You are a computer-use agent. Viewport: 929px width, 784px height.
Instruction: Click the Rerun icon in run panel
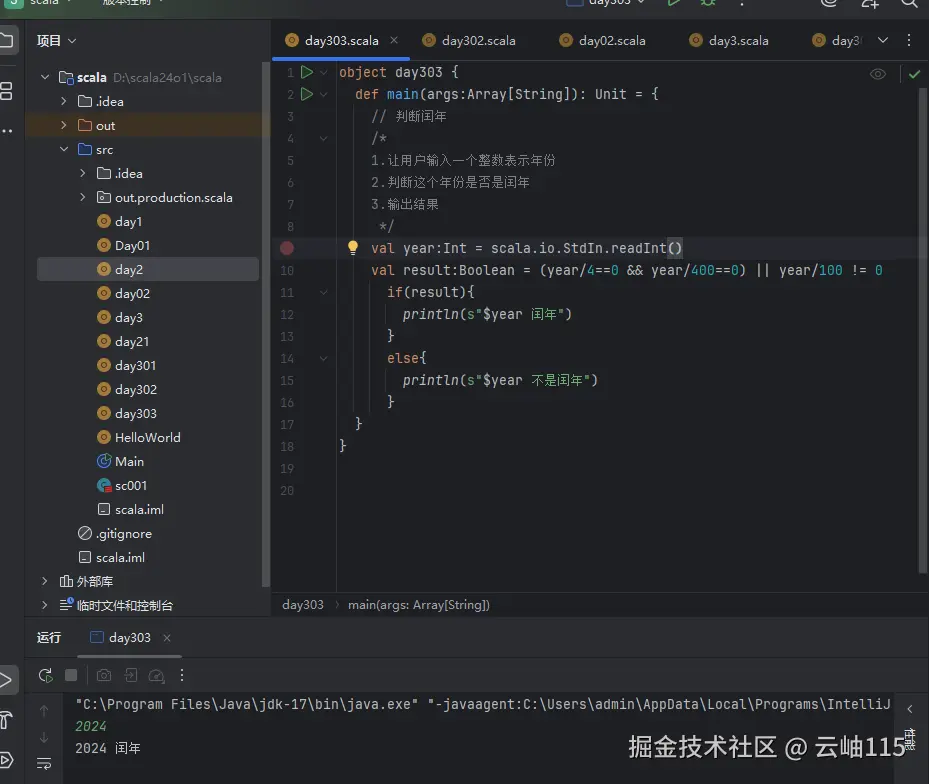tap(45, 675)
